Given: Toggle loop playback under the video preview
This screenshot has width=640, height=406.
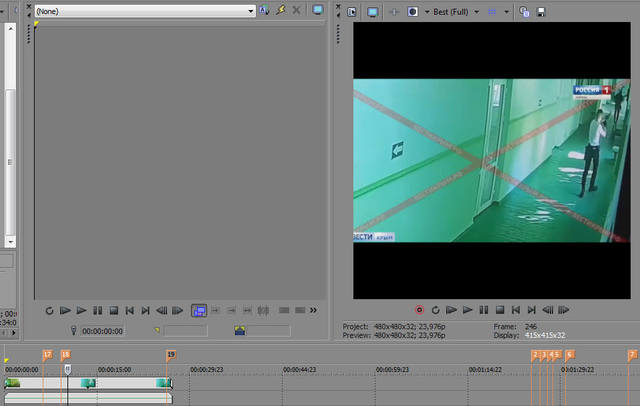Looking at the screenshot, I should 436,310.
